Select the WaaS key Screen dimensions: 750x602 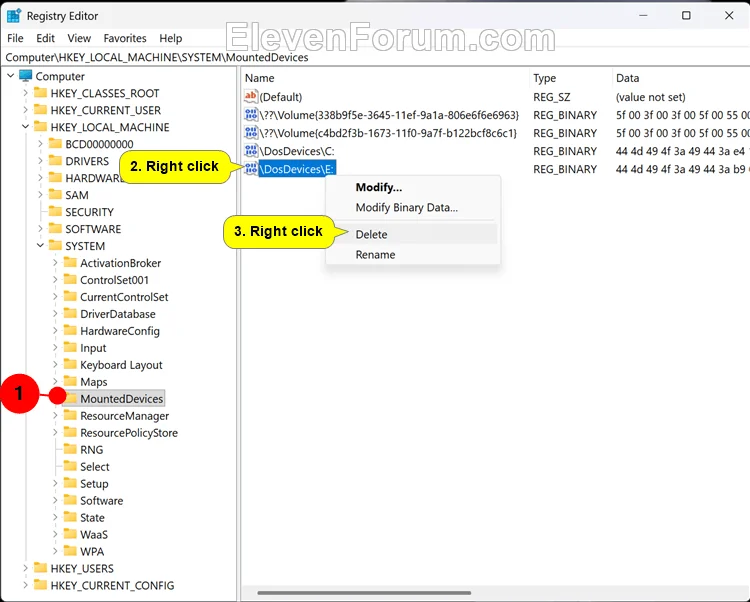click(x=94, y=535)
